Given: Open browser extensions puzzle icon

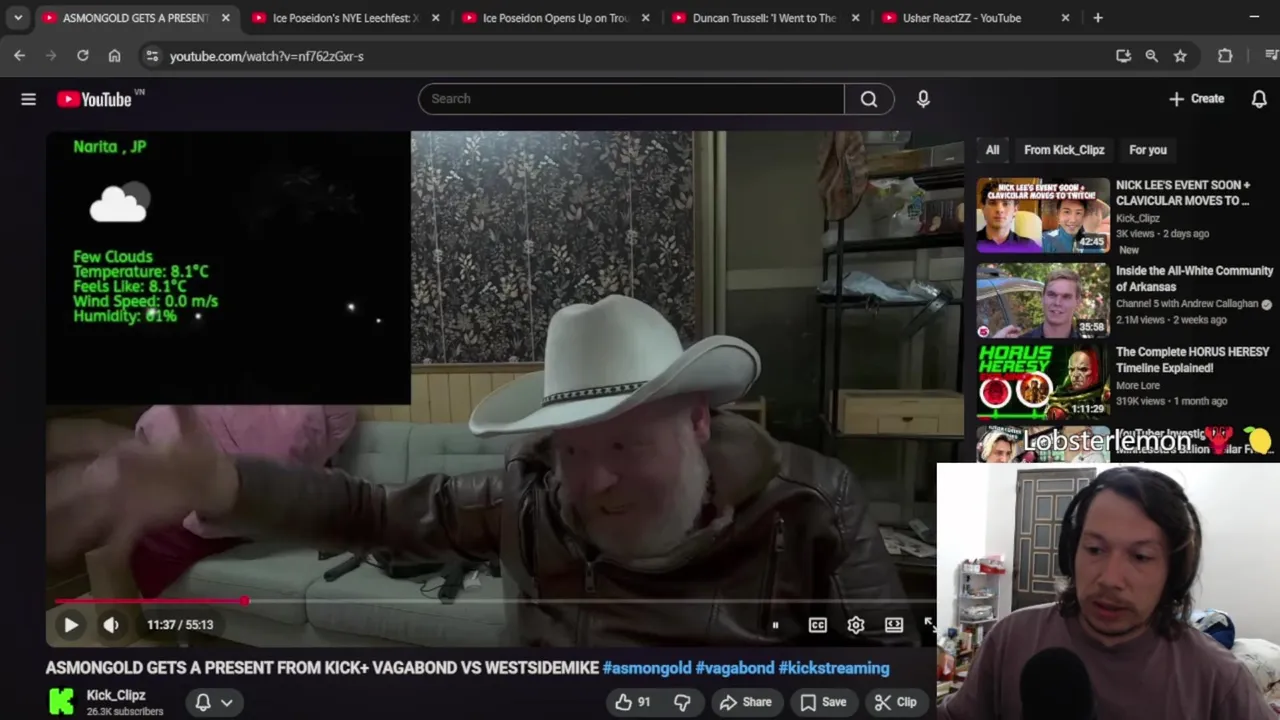Looking at the screenshot, I should [x=1225, y=56].
